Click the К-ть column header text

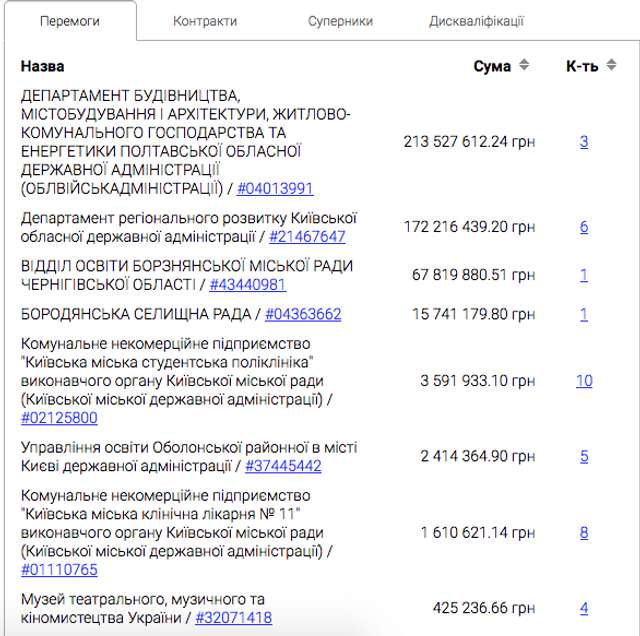[x=582, y=66]
